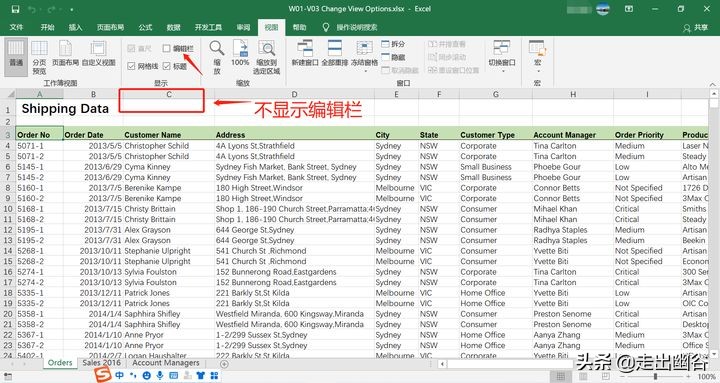Toggle Sogou 中 Chinese/English mode
Viewport: 720px width, 383px height.
pyautogui.click(x=119, y=375)
